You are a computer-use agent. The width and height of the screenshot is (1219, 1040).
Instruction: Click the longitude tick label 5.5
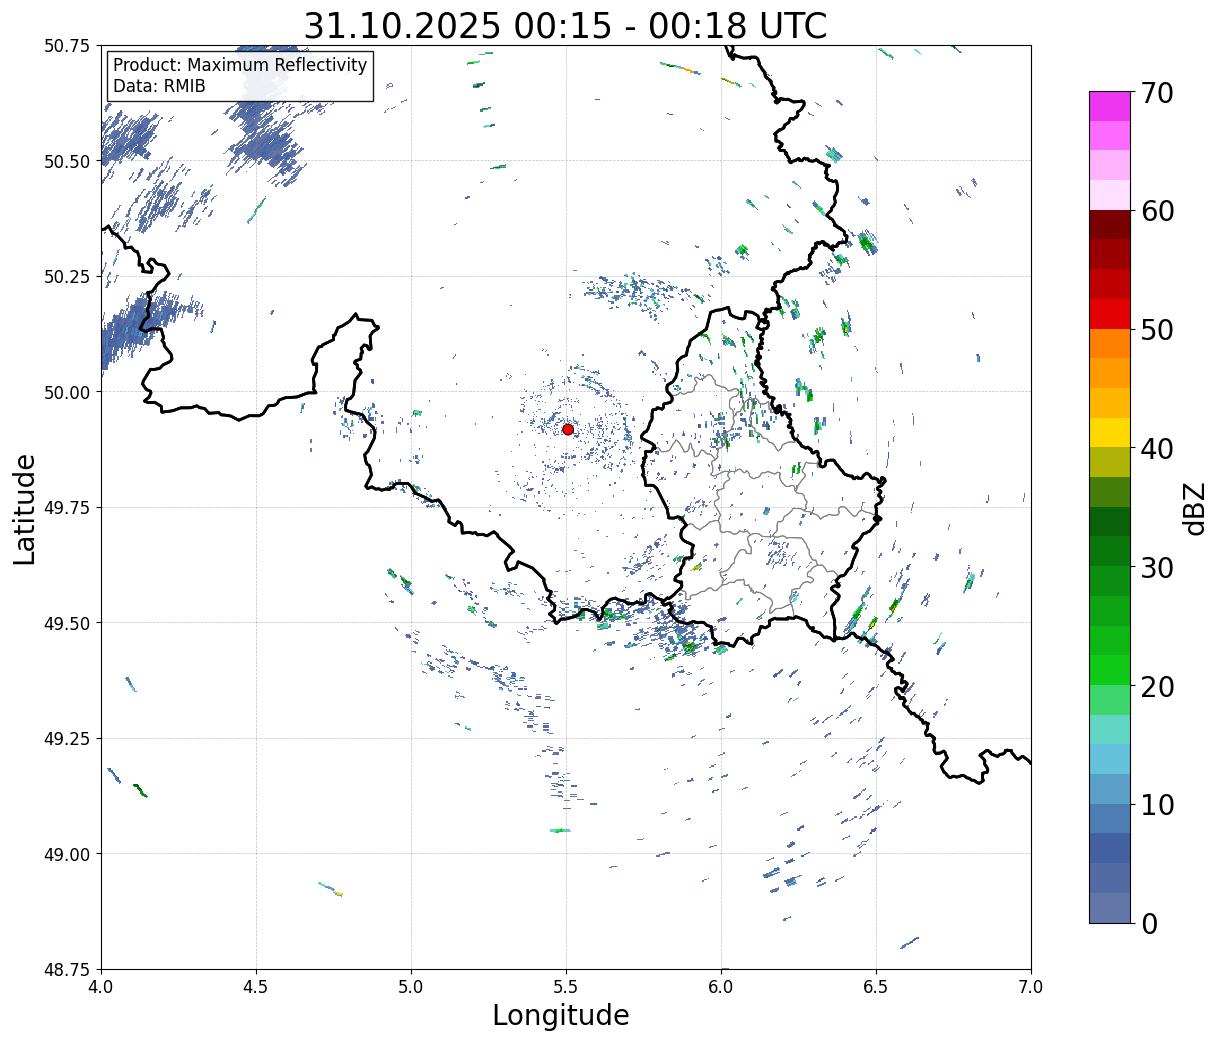(566, 987)
